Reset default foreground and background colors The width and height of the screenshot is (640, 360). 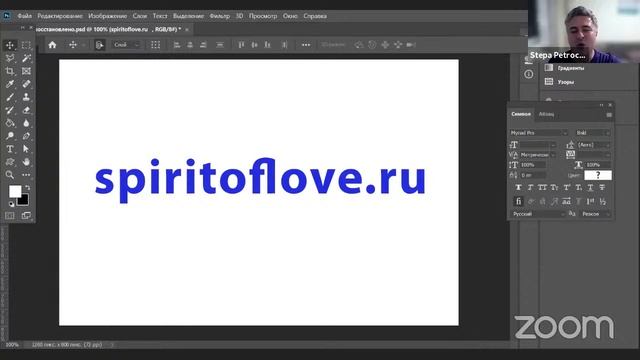click(x=11, y=204)
